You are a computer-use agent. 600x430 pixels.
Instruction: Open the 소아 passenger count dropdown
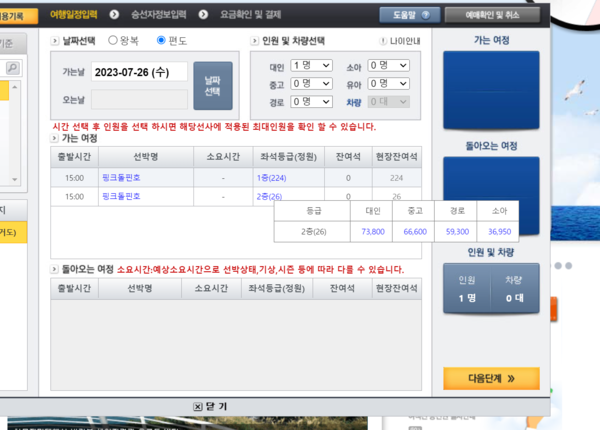(x=388, y=65)
